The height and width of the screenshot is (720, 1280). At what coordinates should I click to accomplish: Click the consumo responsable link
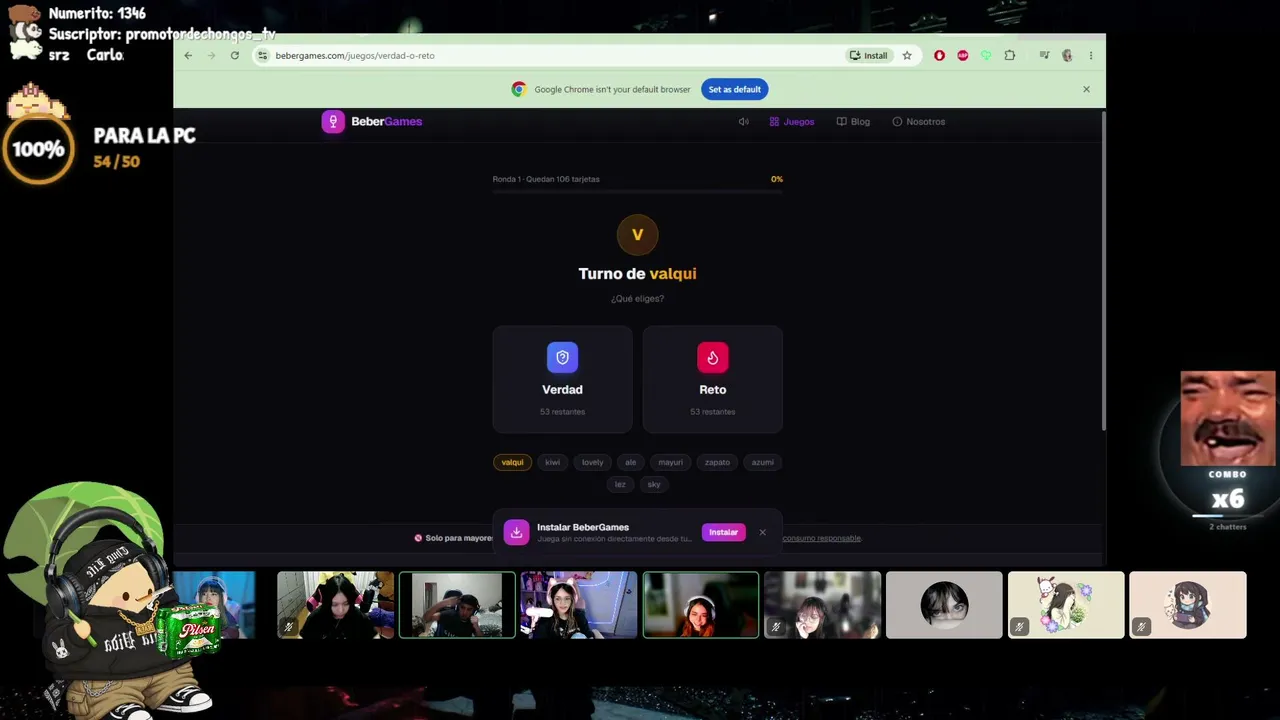[821, 538]
